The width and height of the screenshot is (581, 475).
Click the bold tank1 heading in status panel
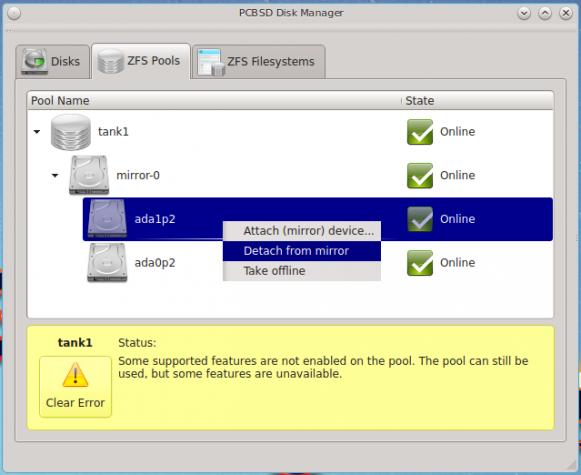point(75,343)
